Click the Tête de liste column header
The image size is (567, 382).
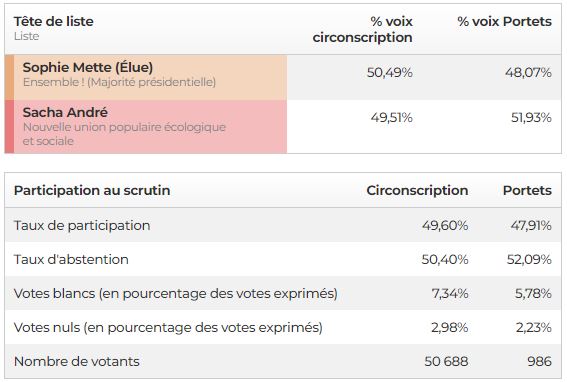click(54, 21)
